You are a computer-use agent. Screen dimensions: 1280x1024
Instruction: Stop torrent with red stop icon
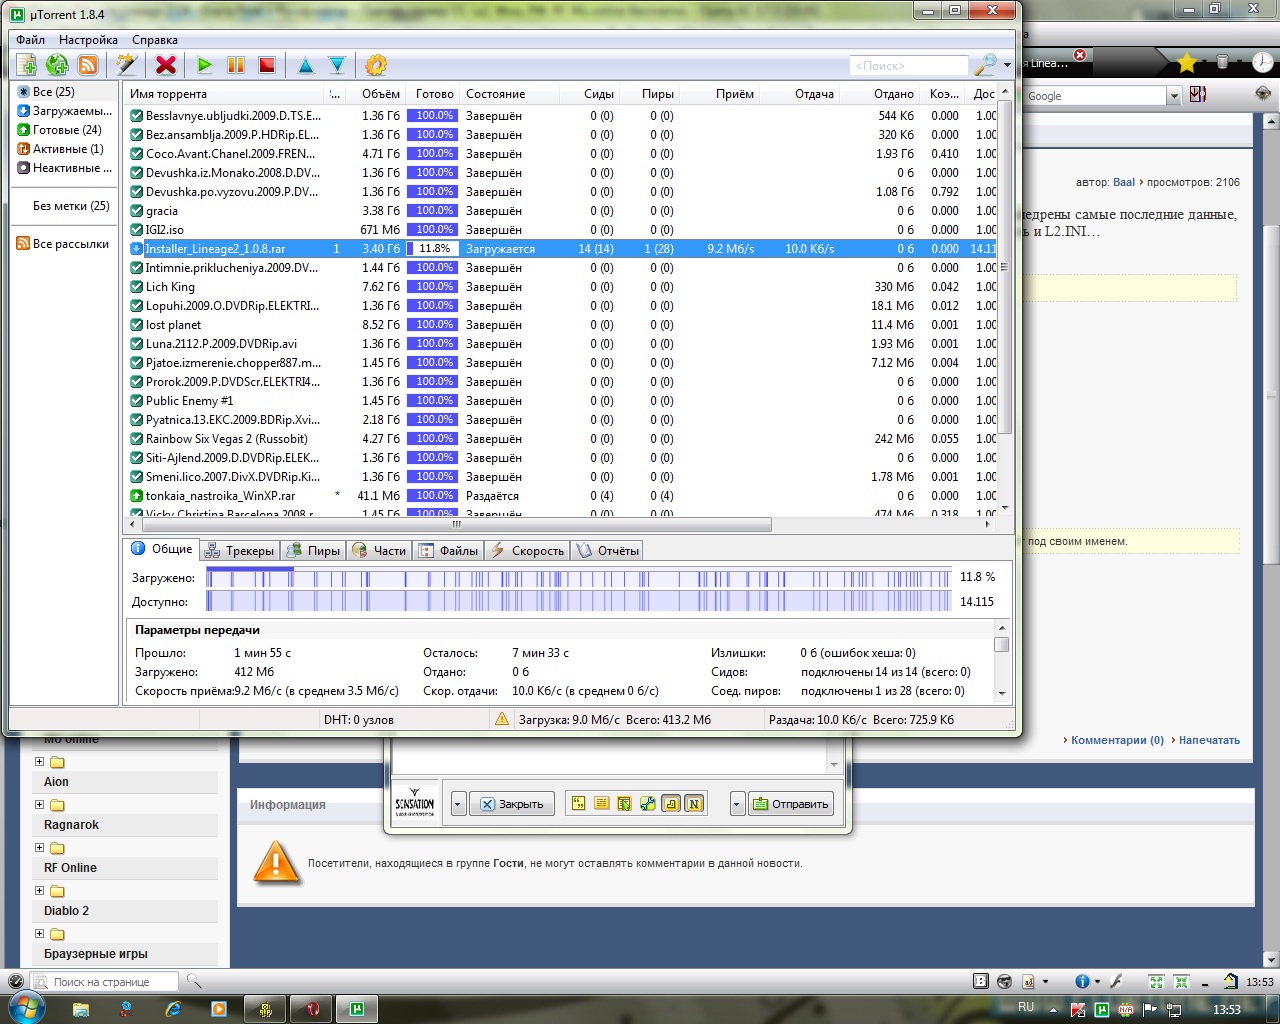click(x=267, y=65)
